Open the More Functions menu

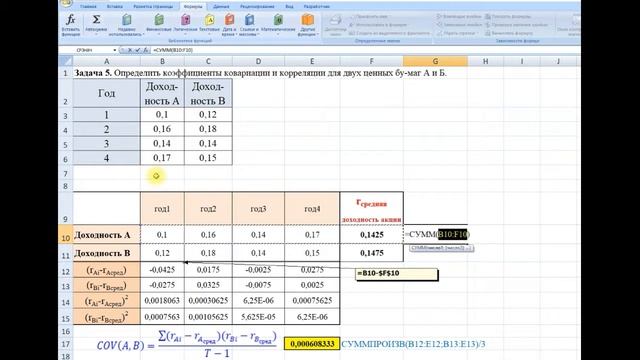307,24
